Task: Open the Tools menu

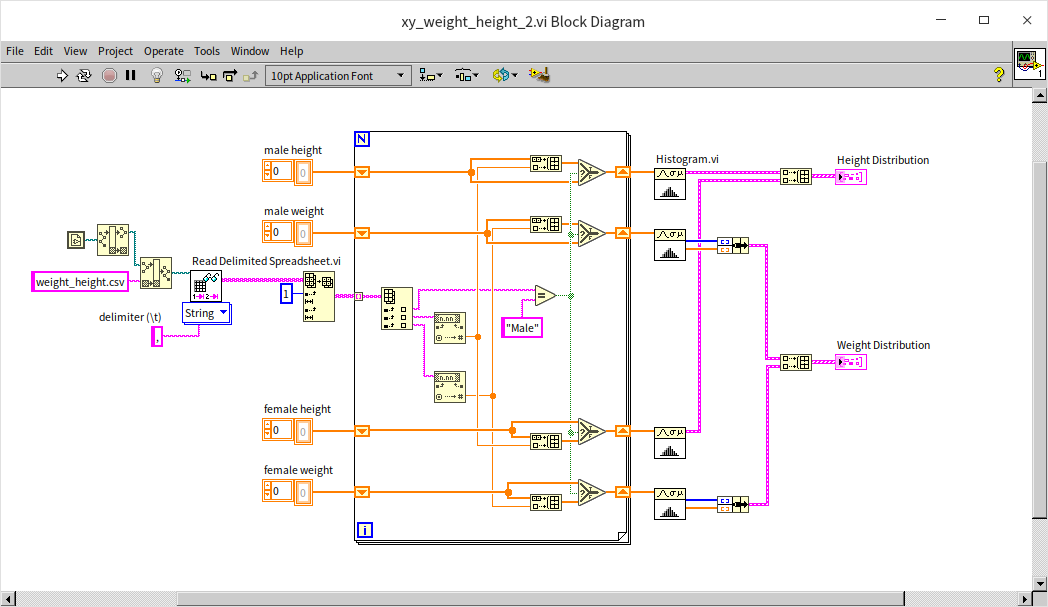Action: click(x=207, y=51)
